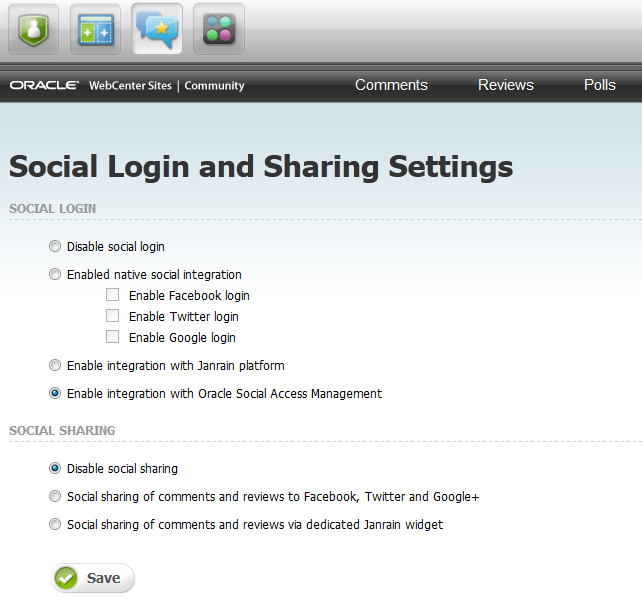Select Enable integration with Janrain platform
The image size is (642, 615).
[55, 365]
